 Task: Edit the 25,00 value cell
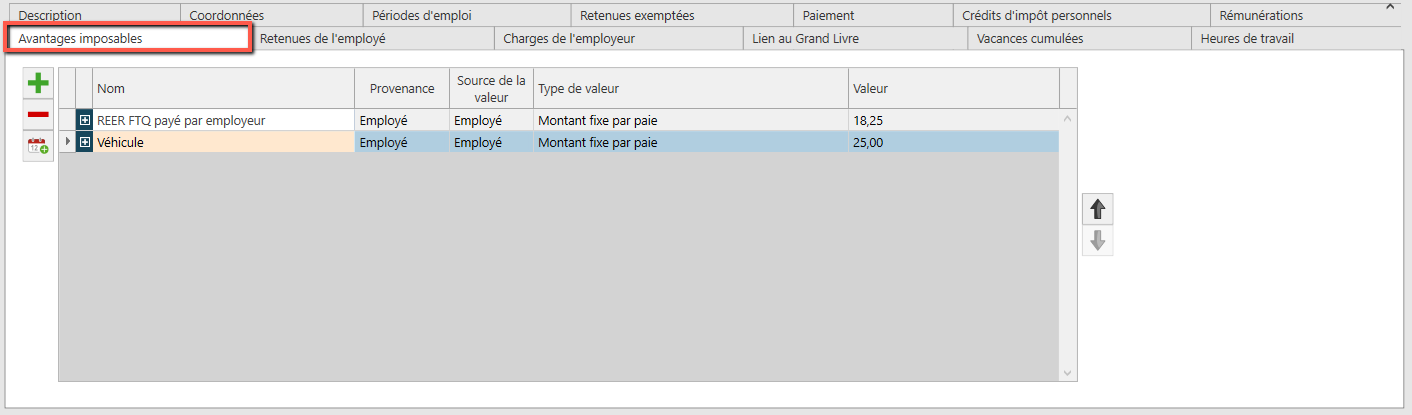[x=954, y=142]
